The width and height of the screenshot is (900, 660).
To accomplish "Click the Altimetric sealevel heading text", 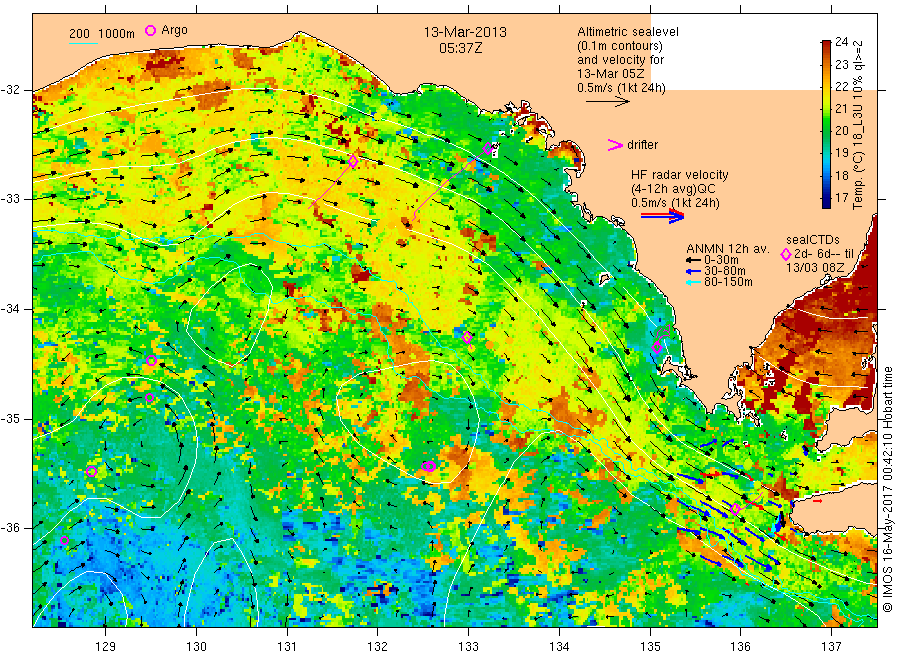I will coord(628,32).
